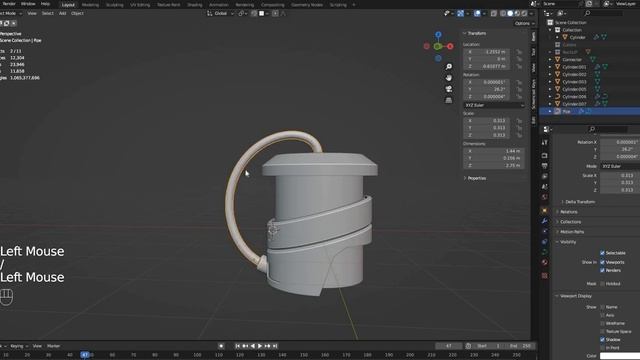
Task: Open the World properties tab icon
Action: coord(544,197)
